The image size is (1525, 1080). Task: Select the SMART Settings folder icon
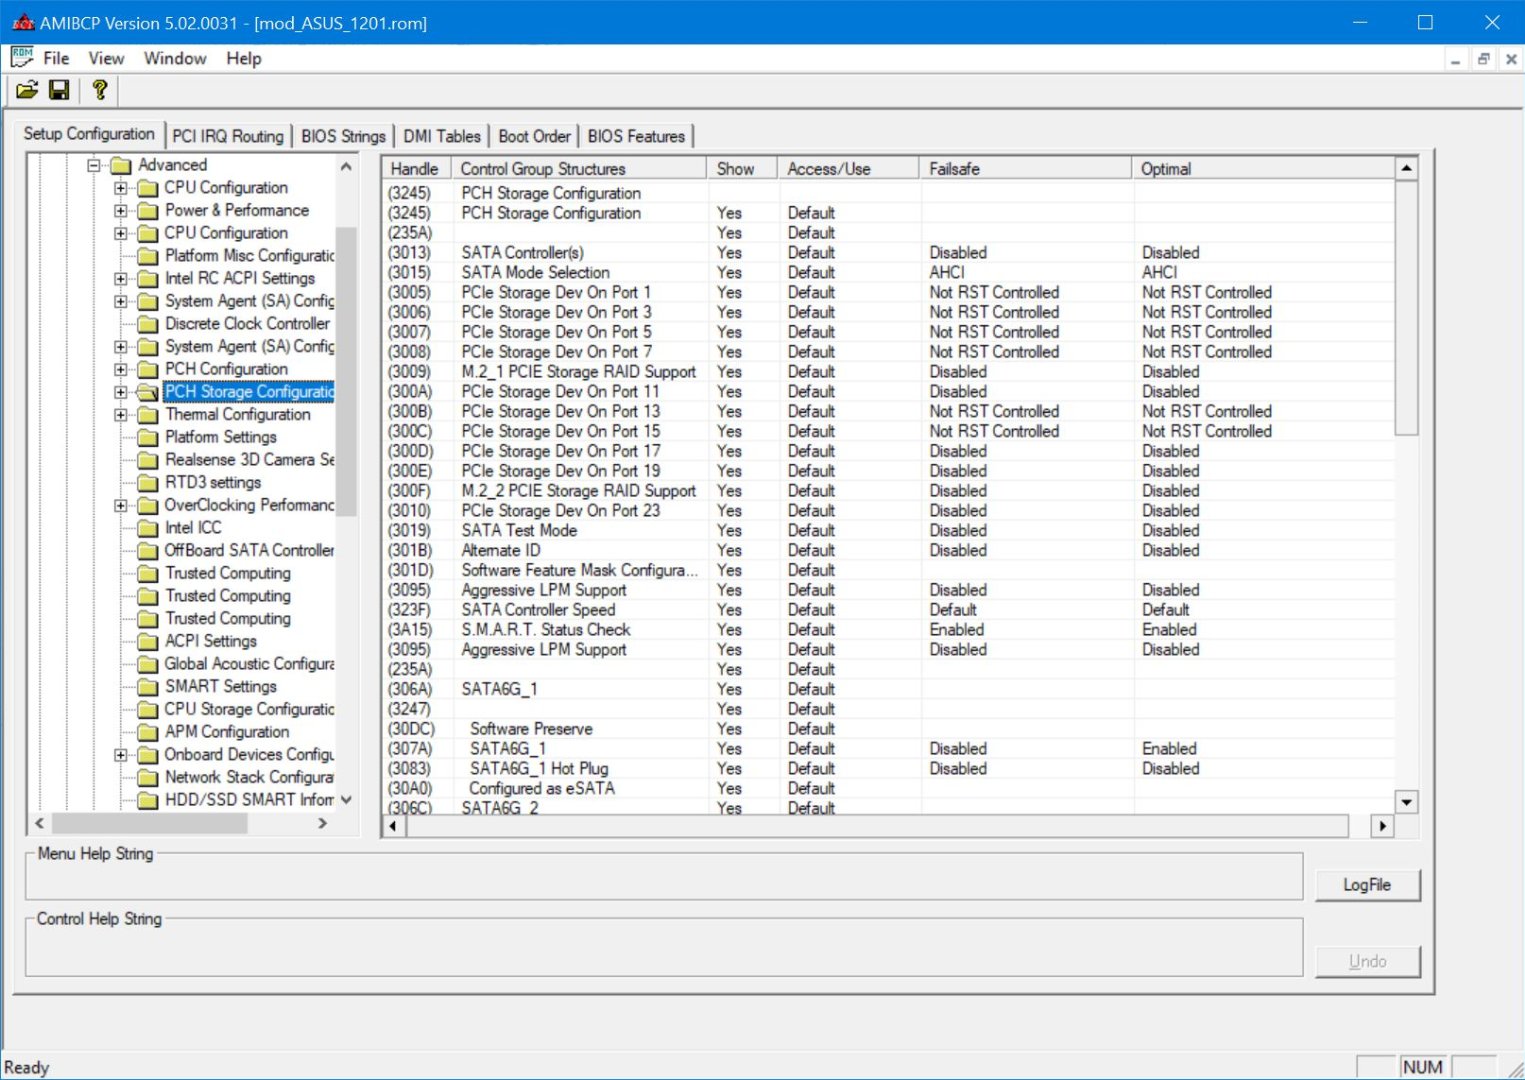click(148, 687)
